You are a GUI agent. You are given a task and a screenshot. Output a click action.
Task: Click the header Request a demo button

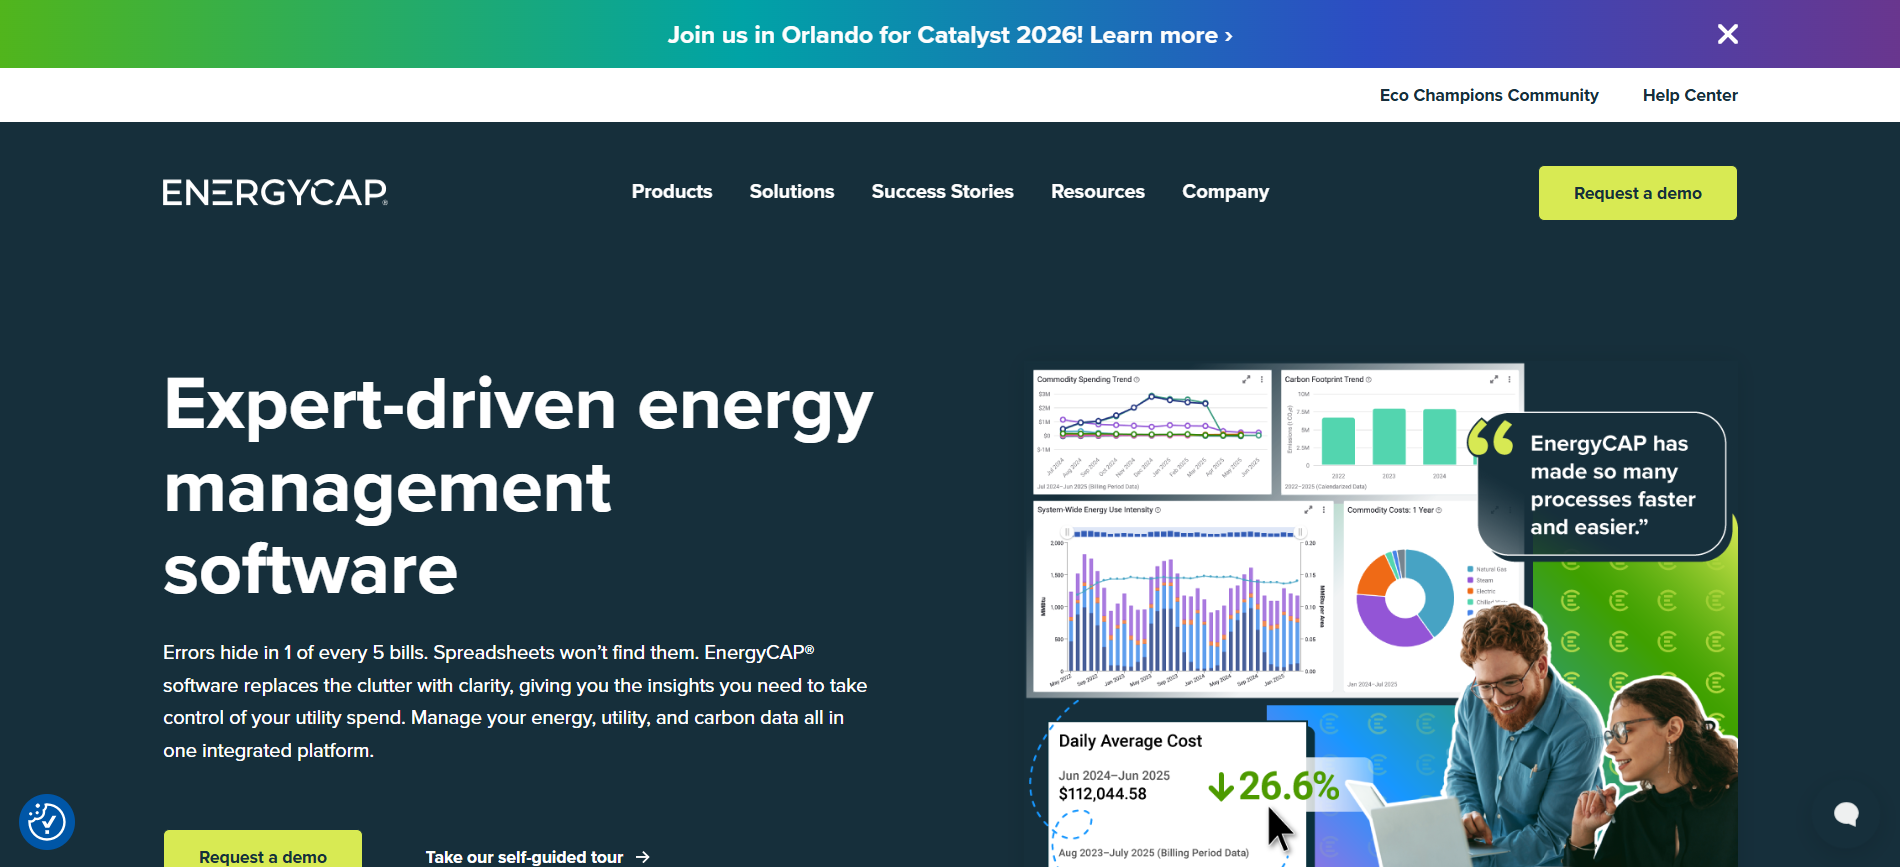pos(1638,193)
